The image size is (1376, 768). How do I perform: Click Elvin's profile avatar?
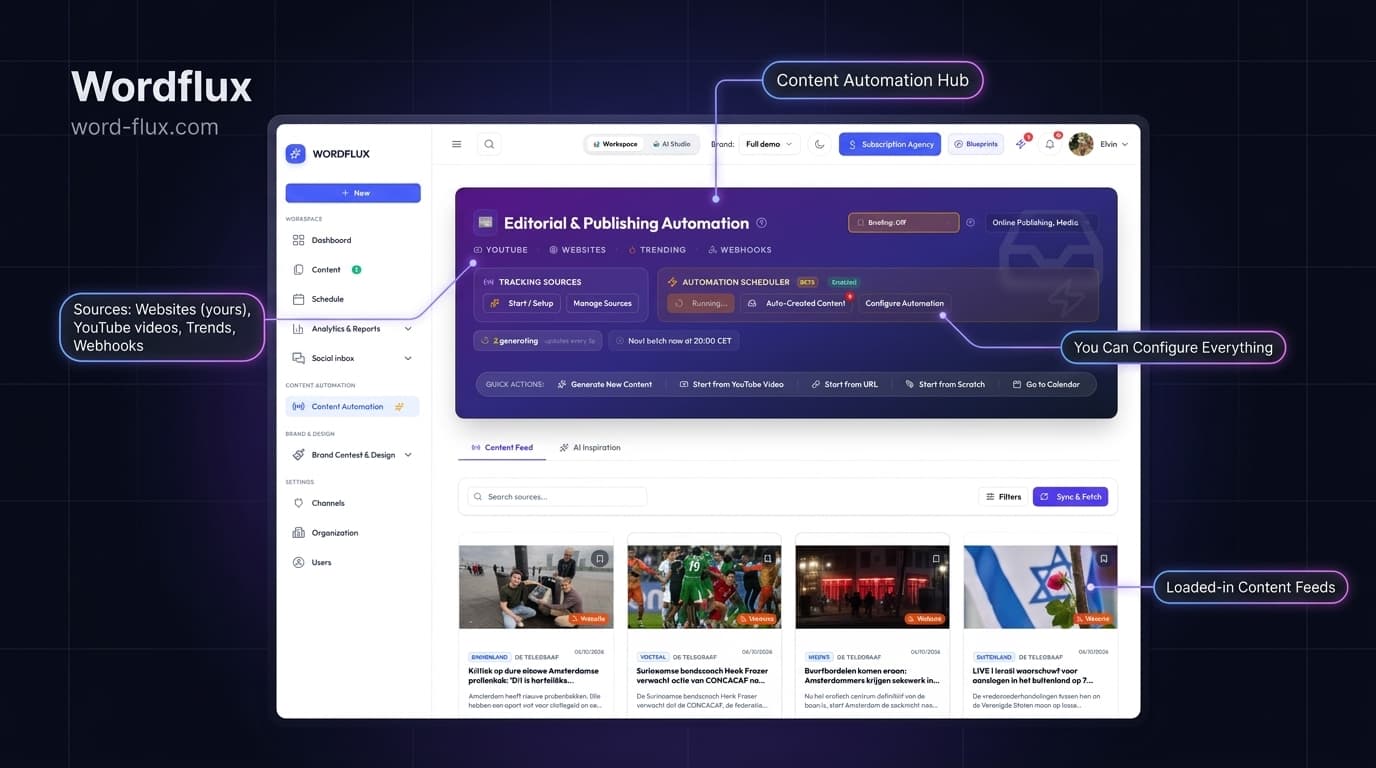coord(1081,144)
